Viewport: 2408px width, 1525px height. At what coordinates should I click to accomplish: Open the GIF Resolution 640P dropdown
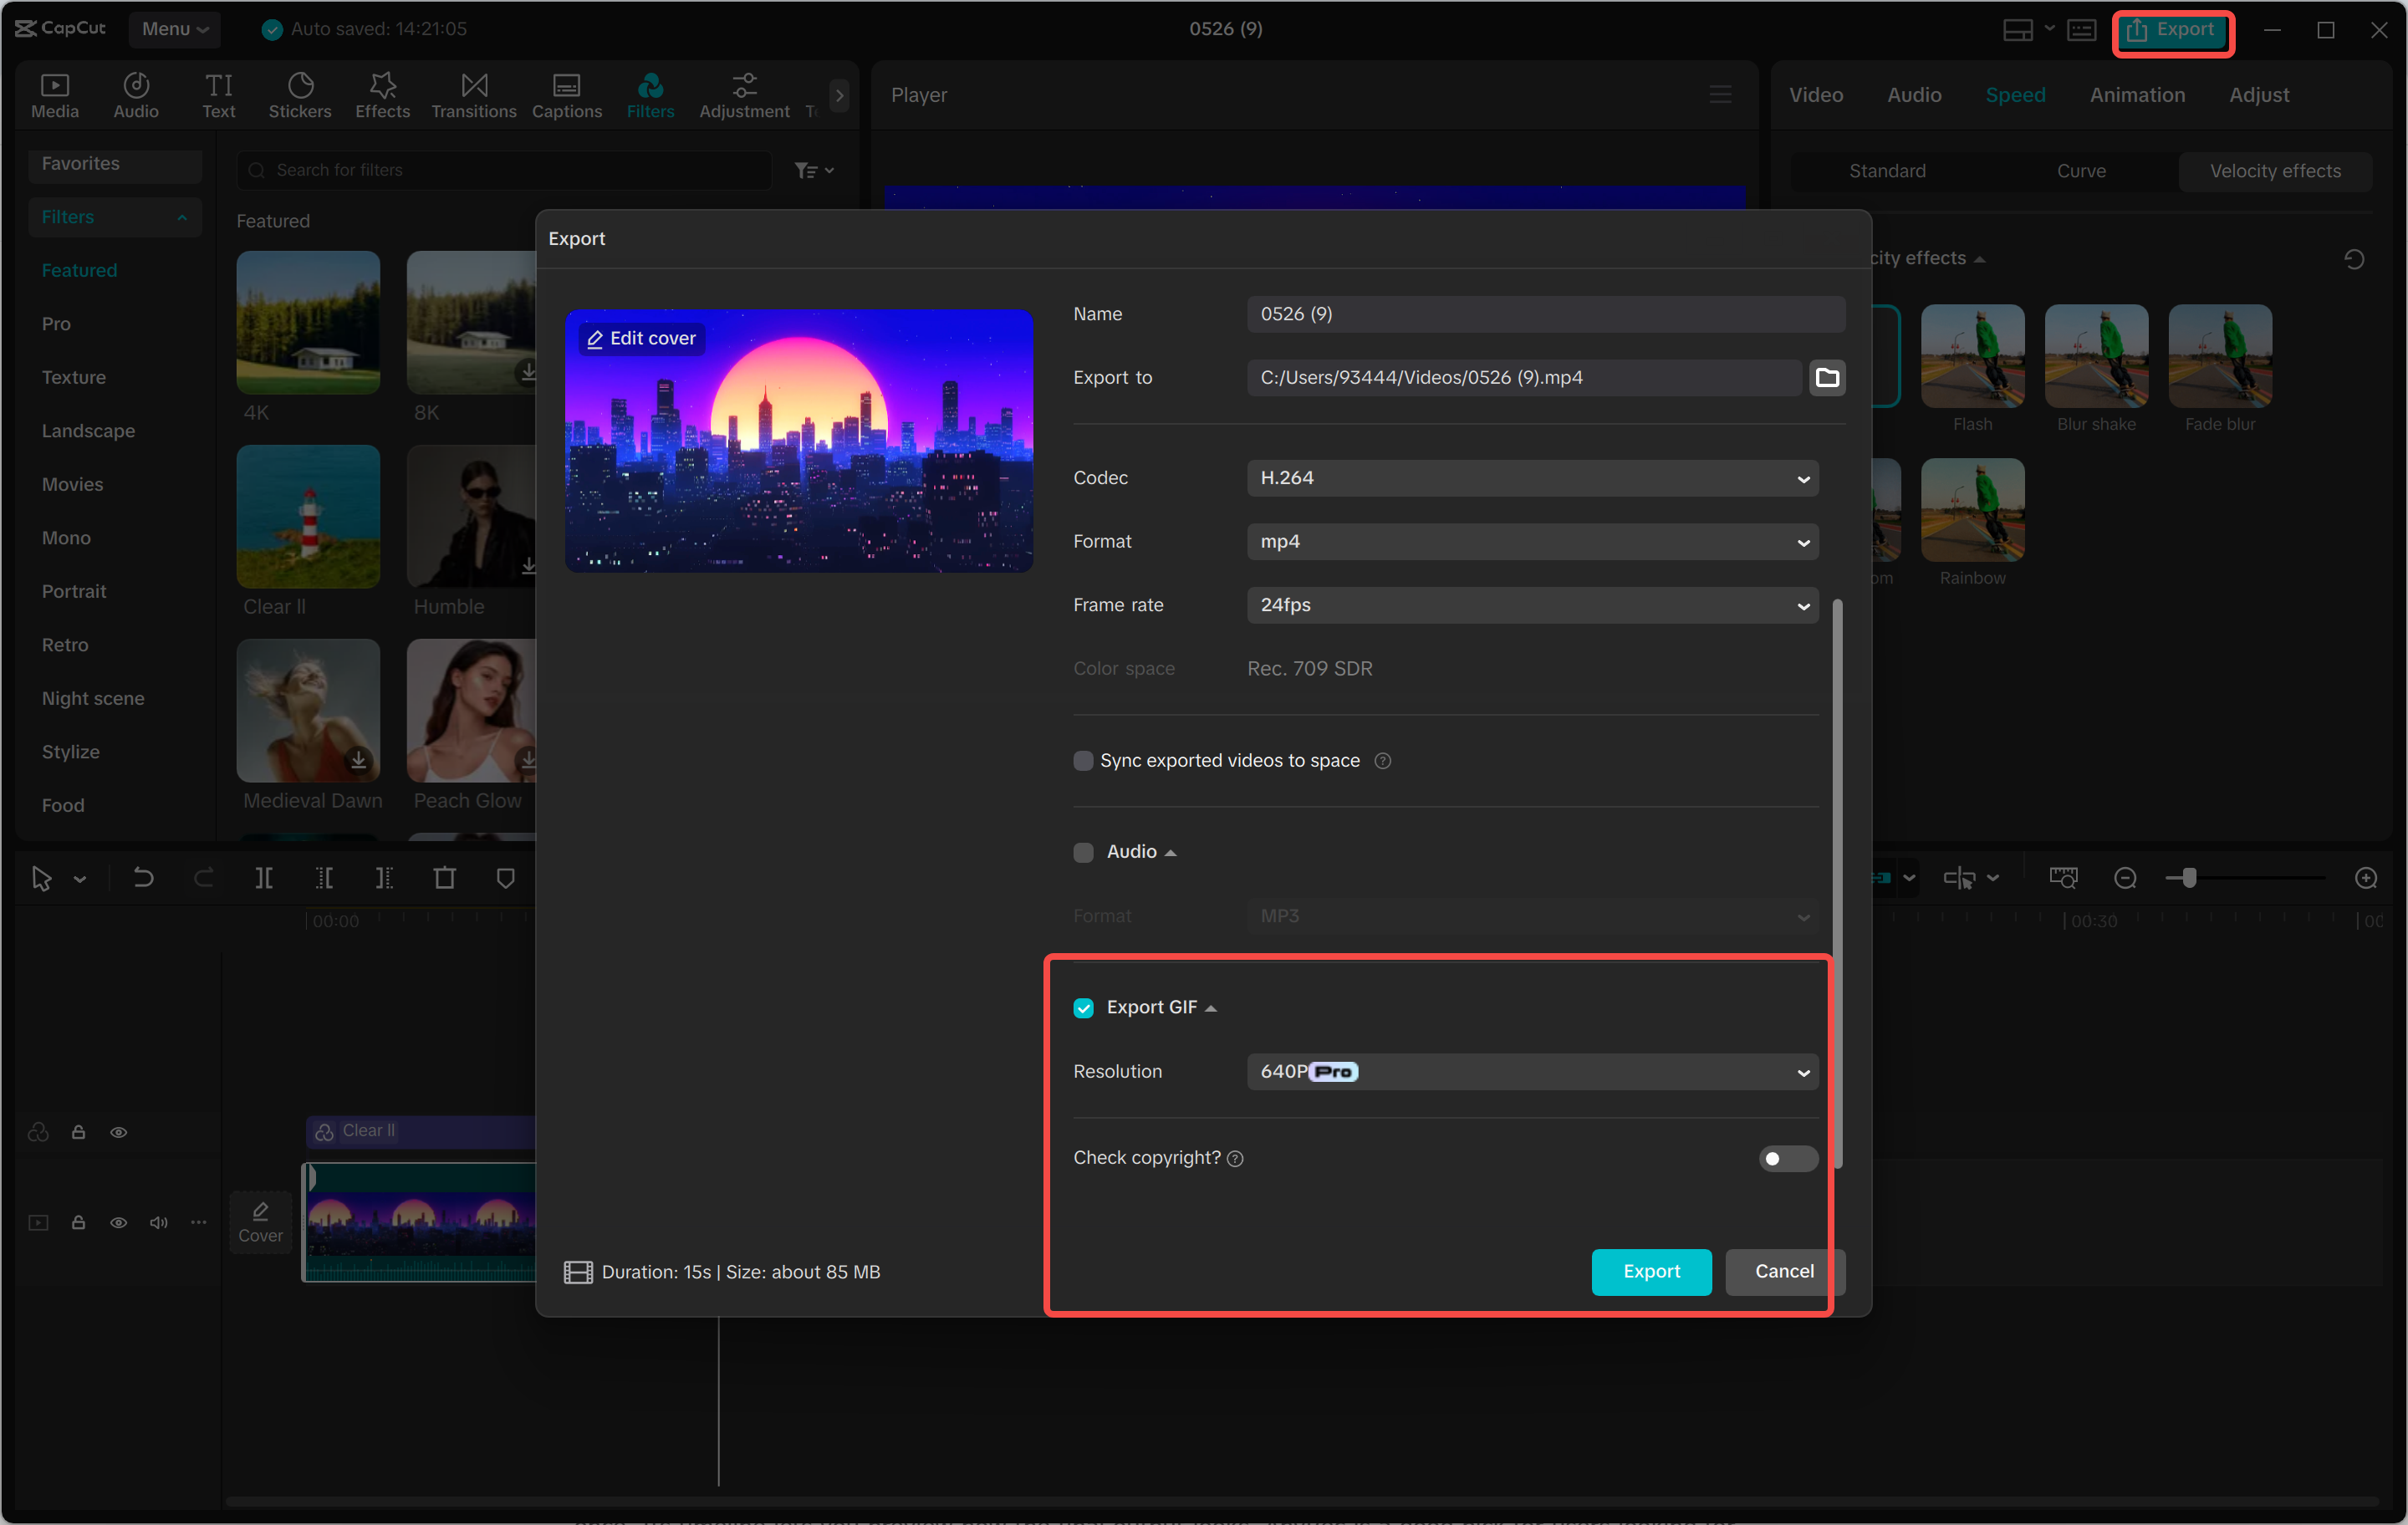tap(1532, 1072)
